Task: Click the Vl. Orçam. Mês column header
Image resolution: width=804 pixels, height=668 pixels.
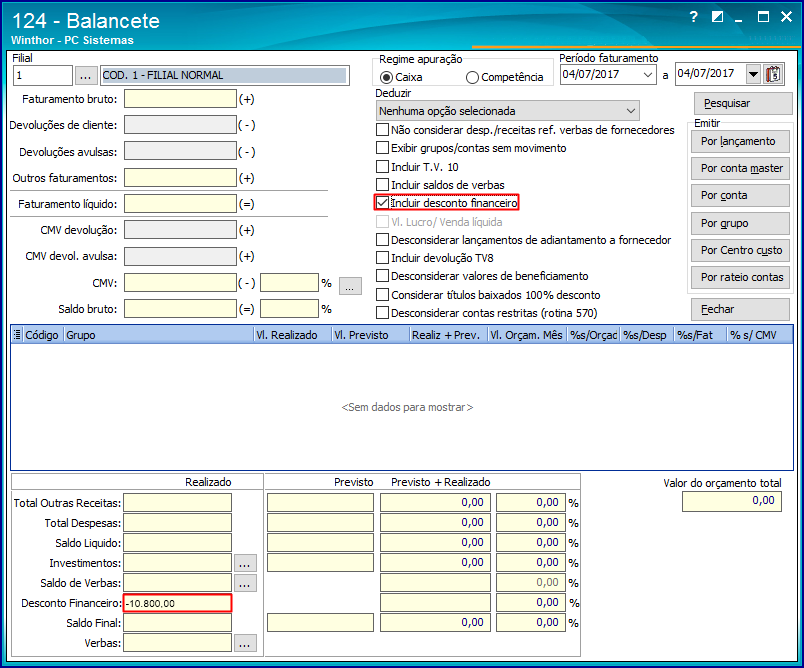Action: [527, 335]
